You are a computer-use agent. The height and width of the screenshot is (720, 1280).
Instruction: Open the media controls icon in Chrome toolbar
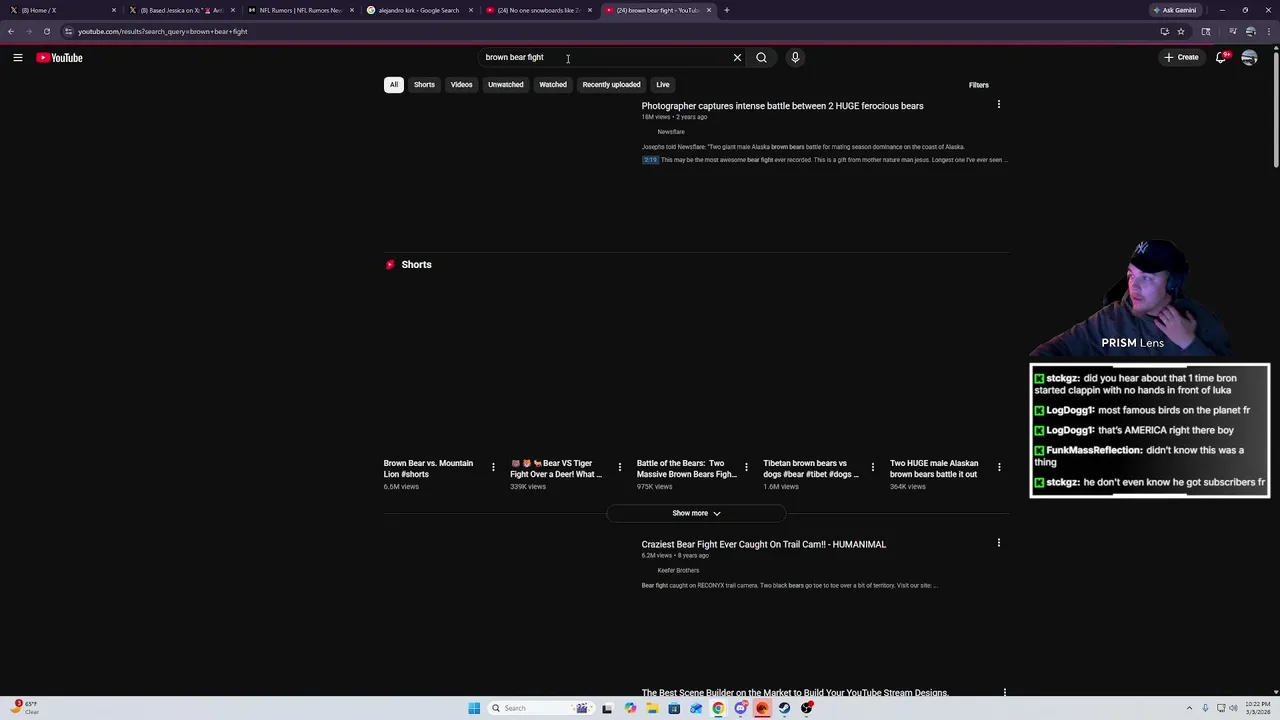pos(1232,31)
